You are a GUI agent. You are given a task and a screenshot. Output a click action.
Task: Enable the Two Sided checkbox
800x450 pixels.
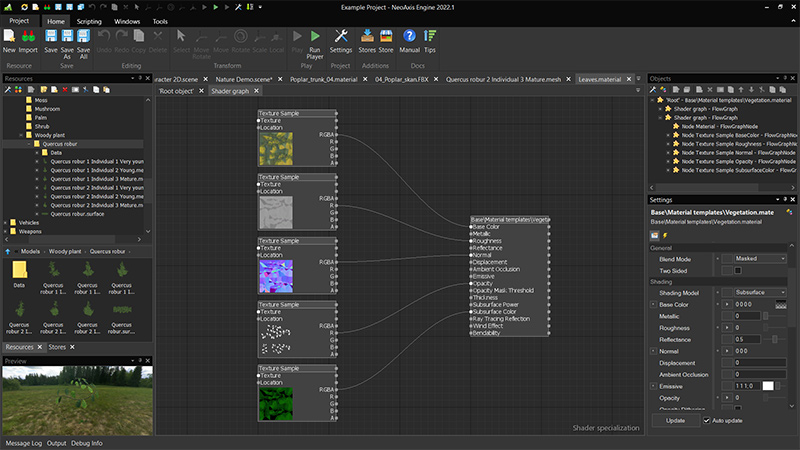pos(738,270)
